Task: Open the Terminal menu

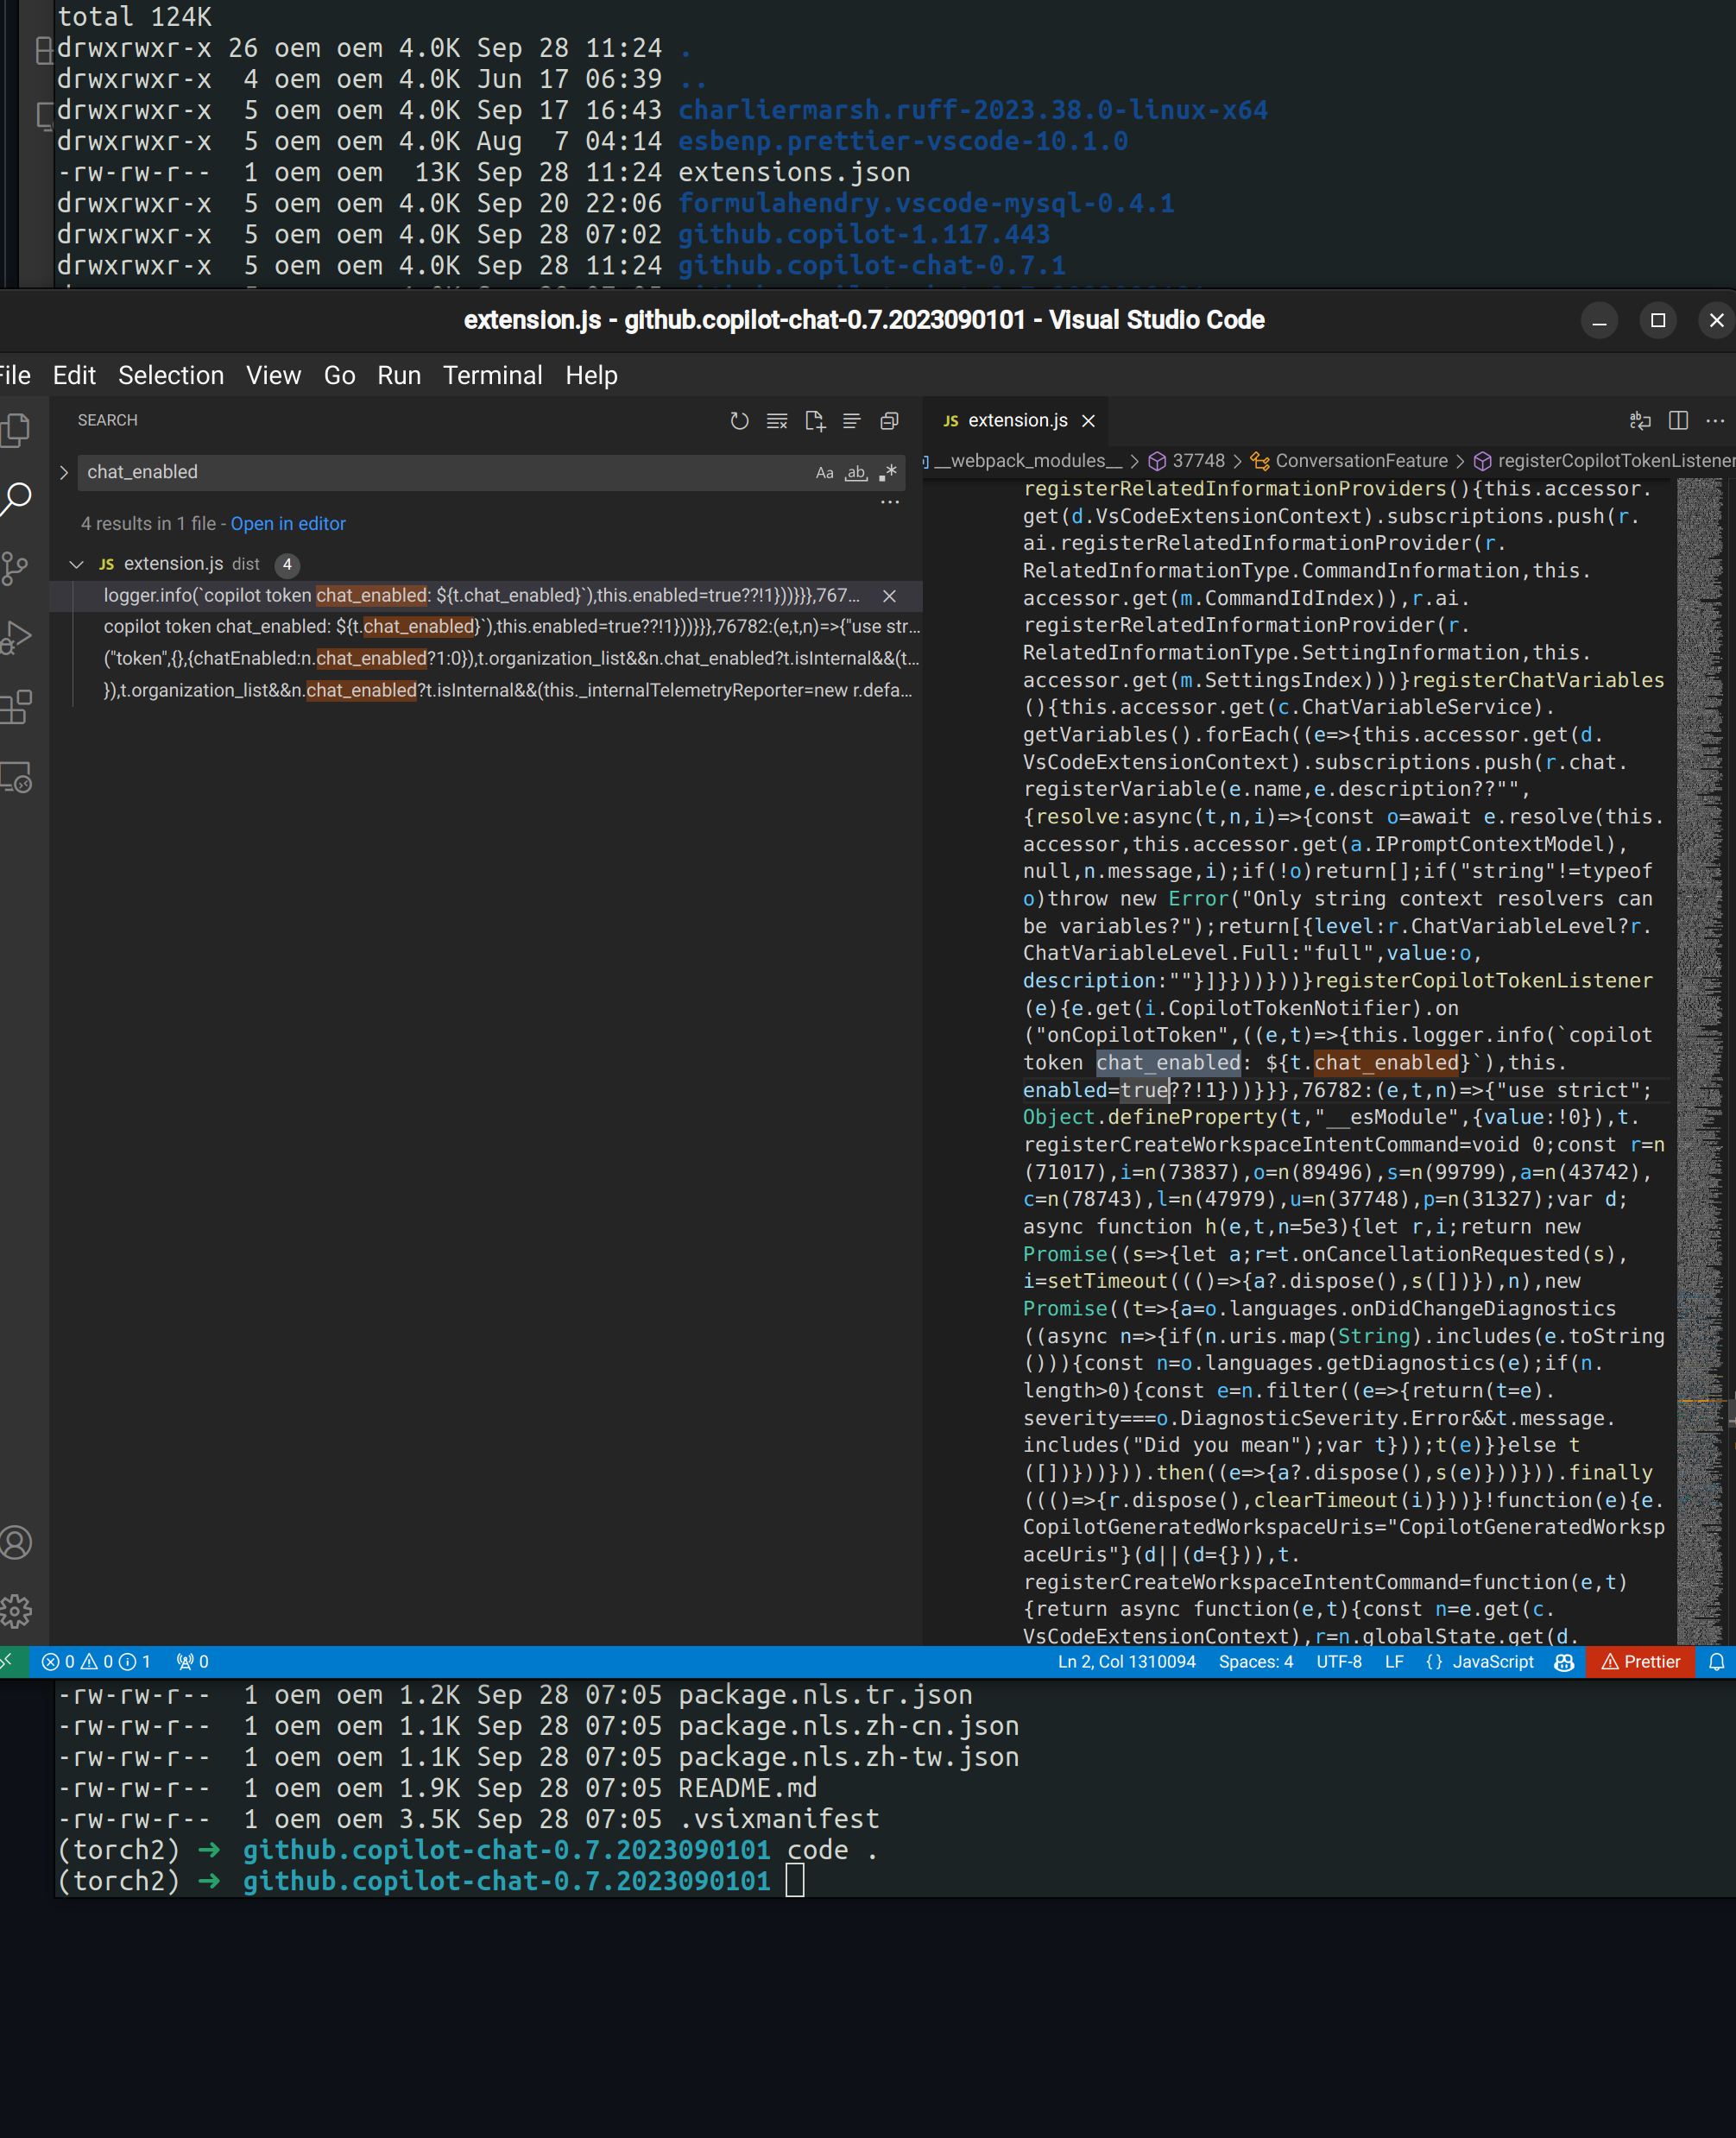Action: [x=492, y=376]
